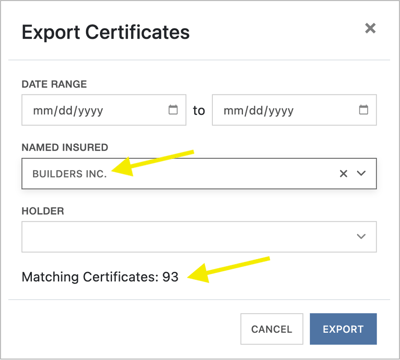Focus the end date mm/dd/yyyy field
The width and height of the screenshot is (400, 360).
294,110
